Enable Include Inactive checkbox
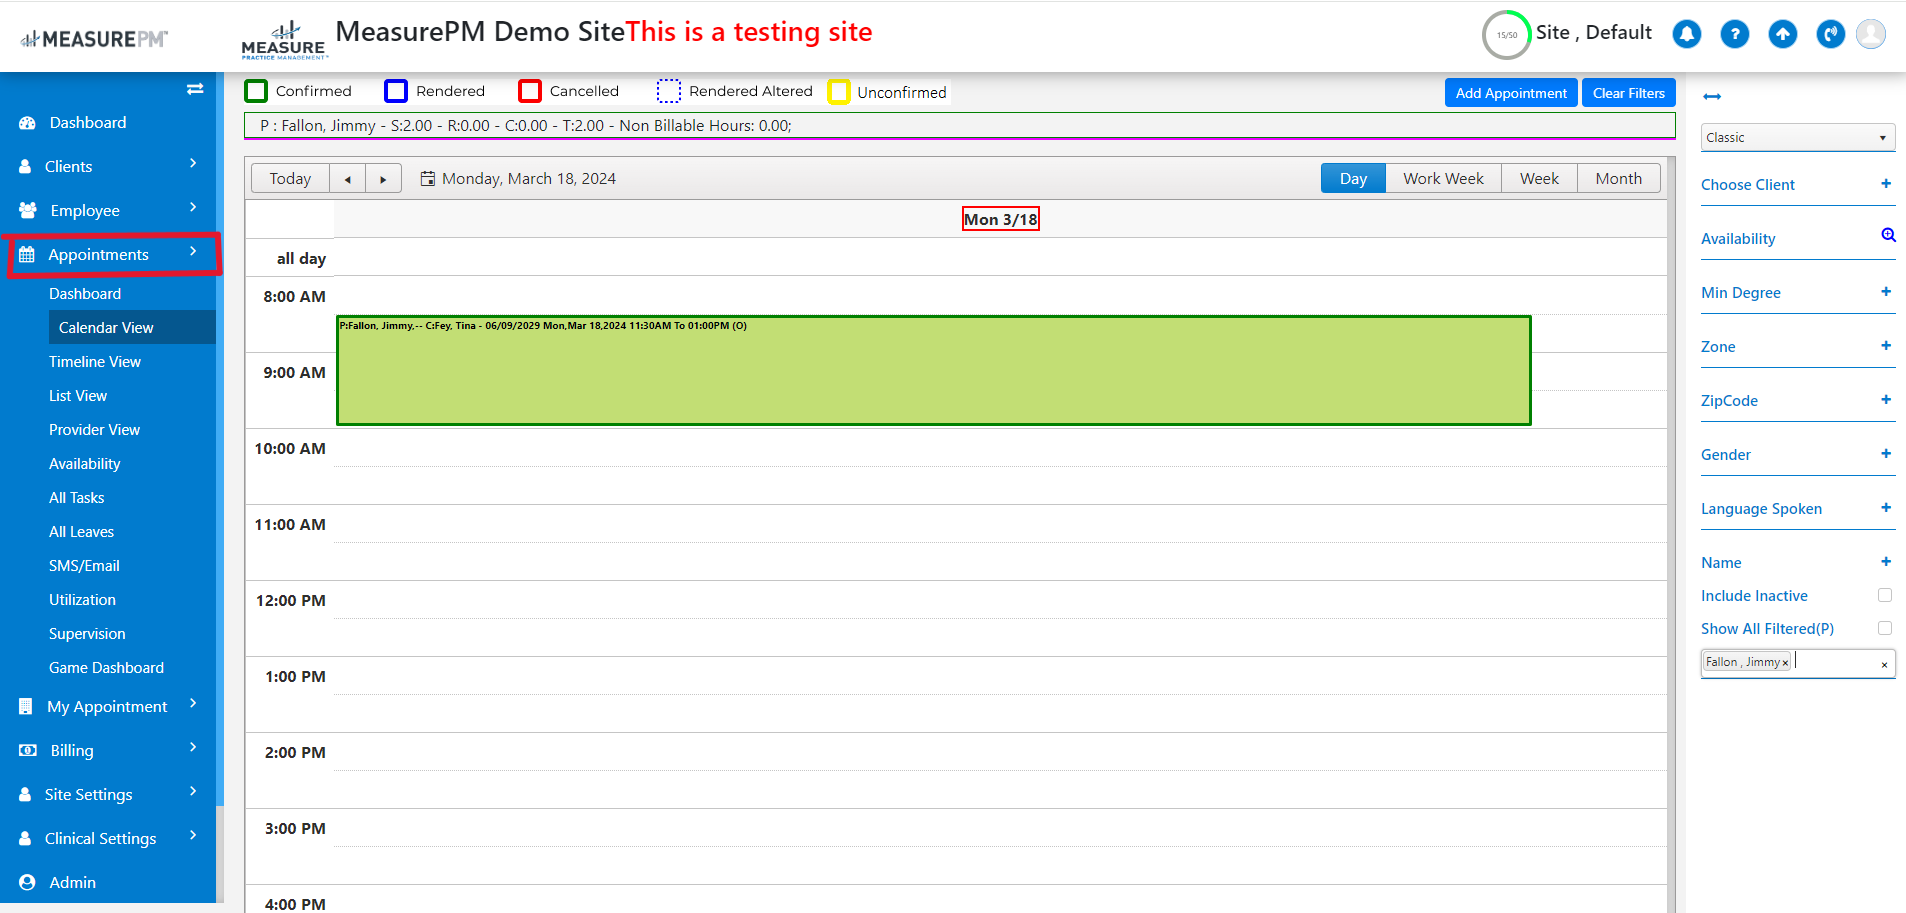Screen dimensions: 1906x913 (x=1885, y=595)
